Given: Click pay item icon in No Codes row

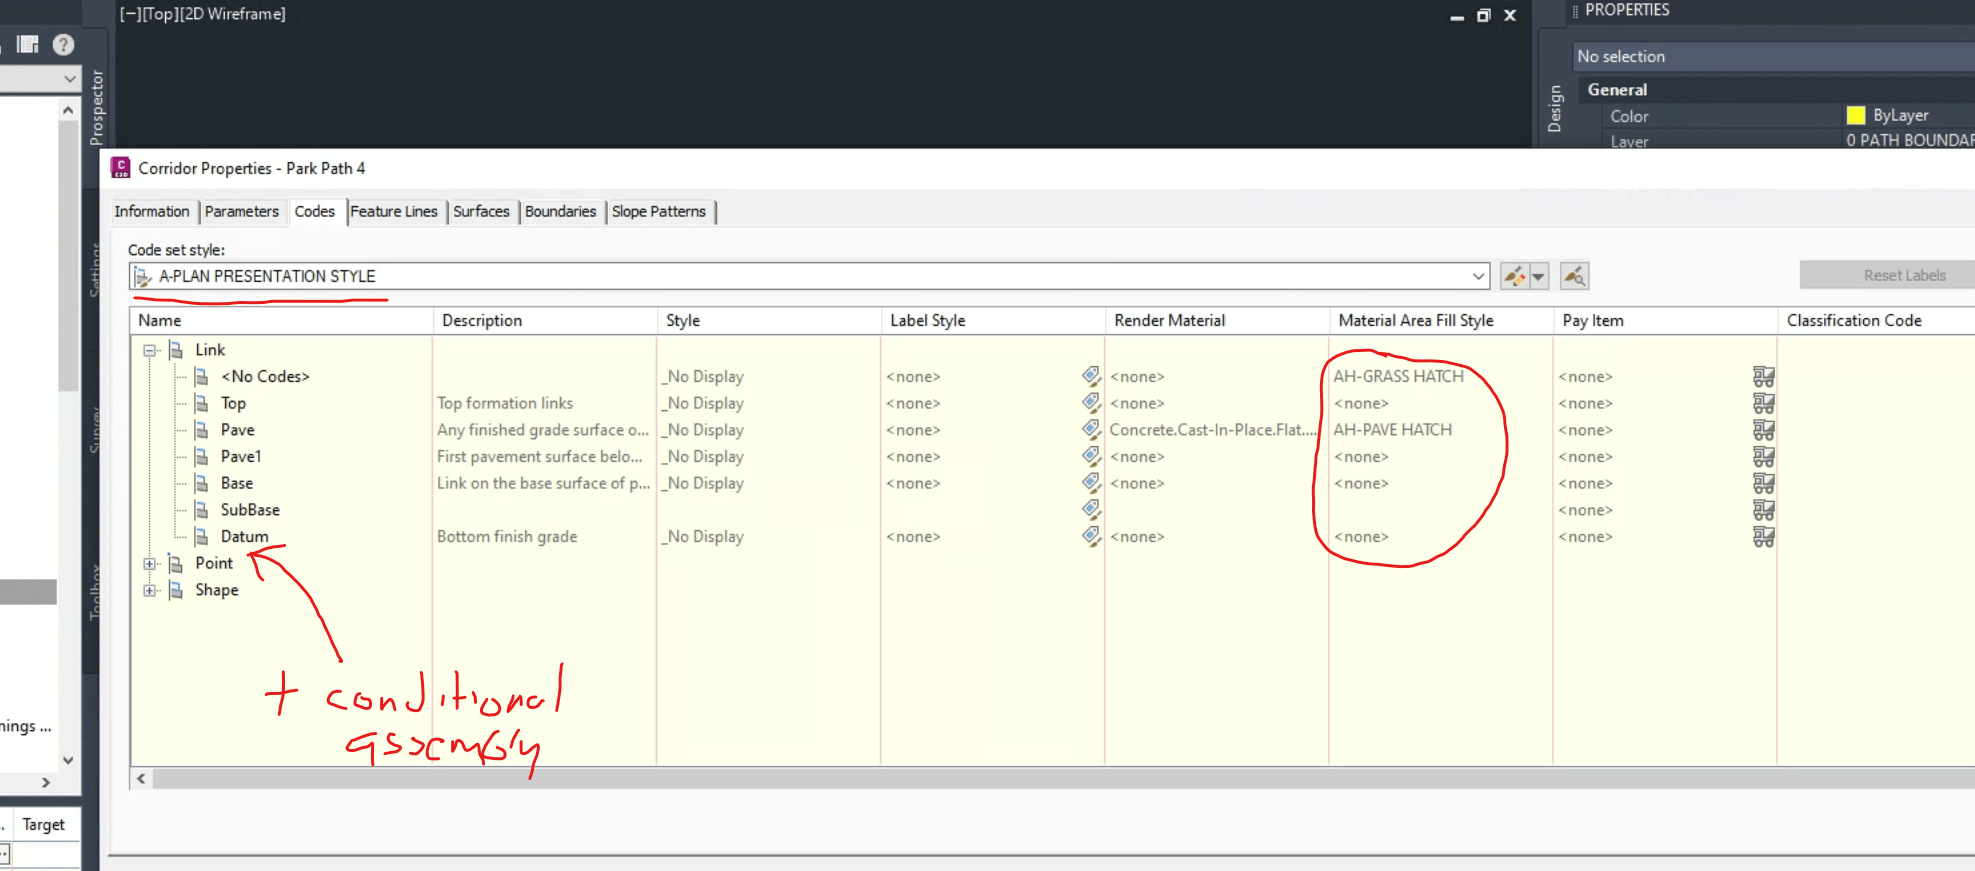Looking at the screenshot, I should pos(1763,377).
